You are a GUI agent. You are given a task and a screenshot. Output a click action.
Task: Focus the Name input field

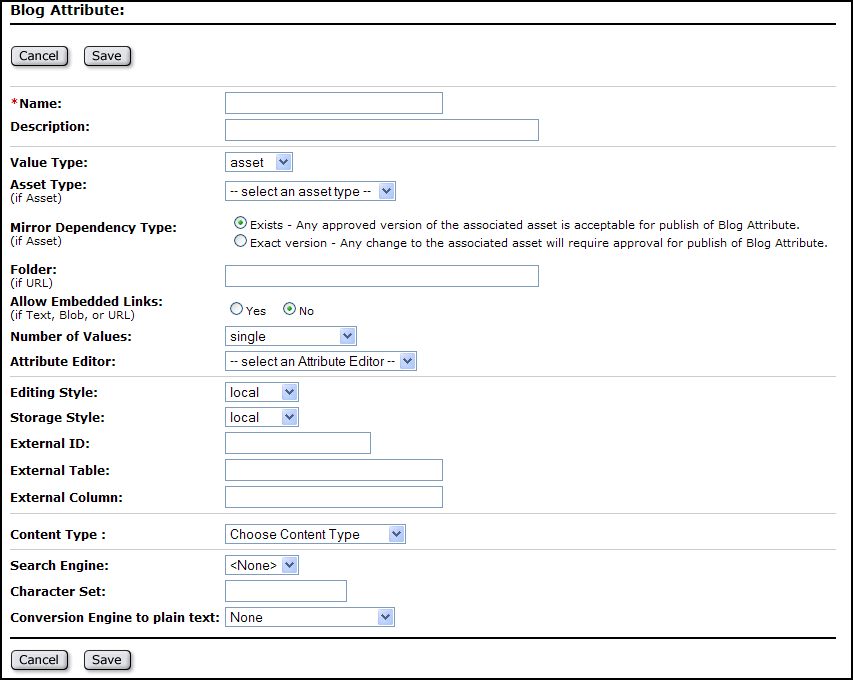[333, 103]
